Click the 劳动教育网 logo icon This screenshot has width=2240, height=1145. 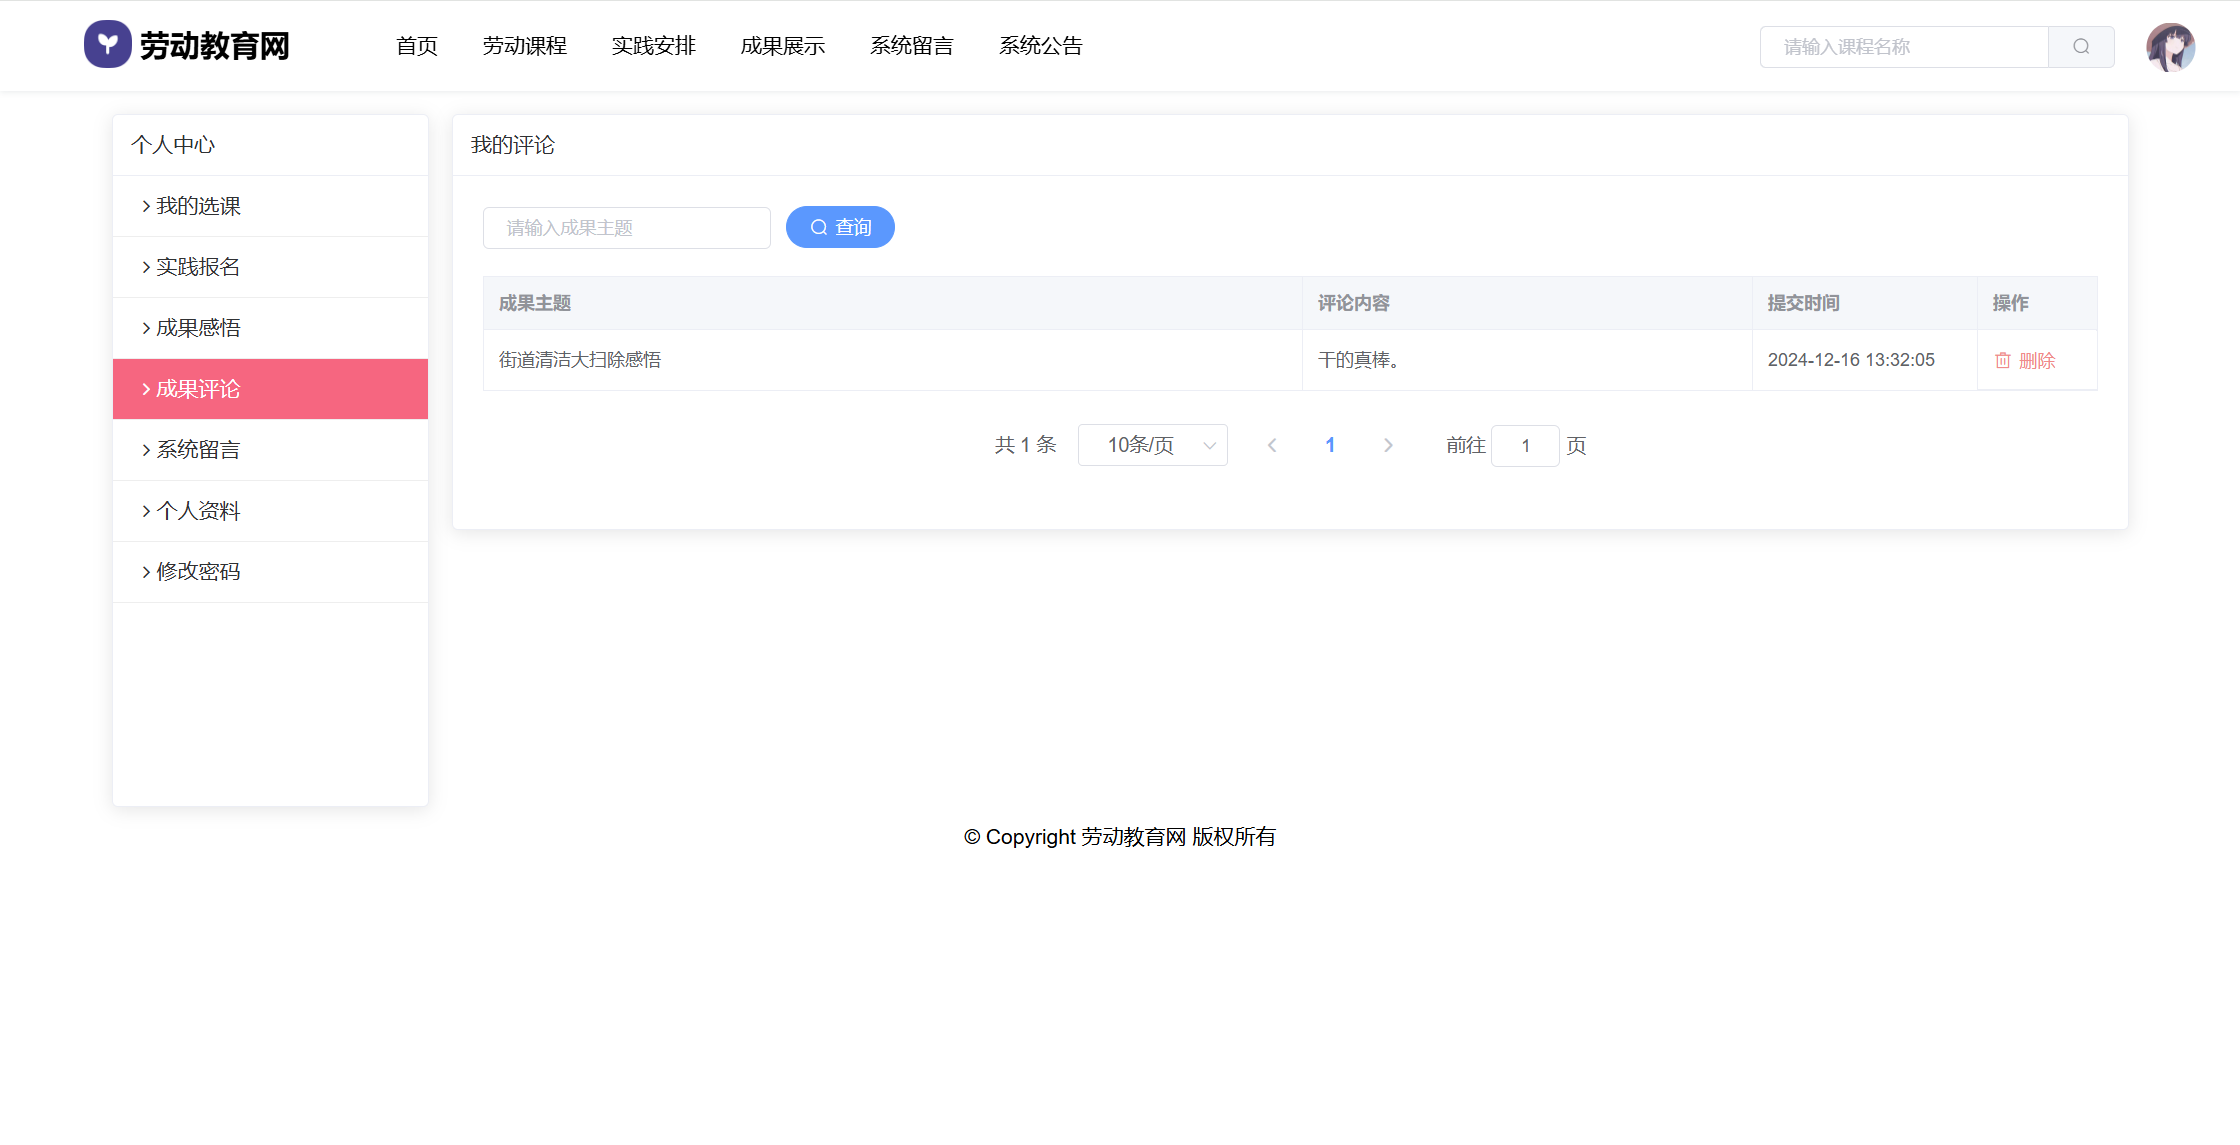click(x=108, y=45)
